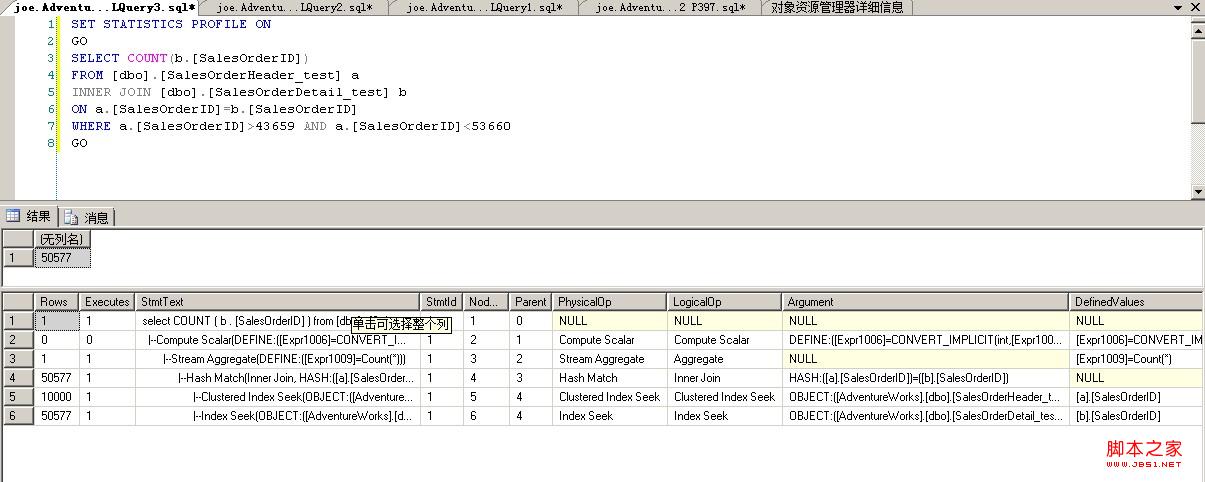The image size is (1205, 482).
Task: Click 'Stream Aggregate' in the PhysicalOp column
Action: tap(610, 359)
